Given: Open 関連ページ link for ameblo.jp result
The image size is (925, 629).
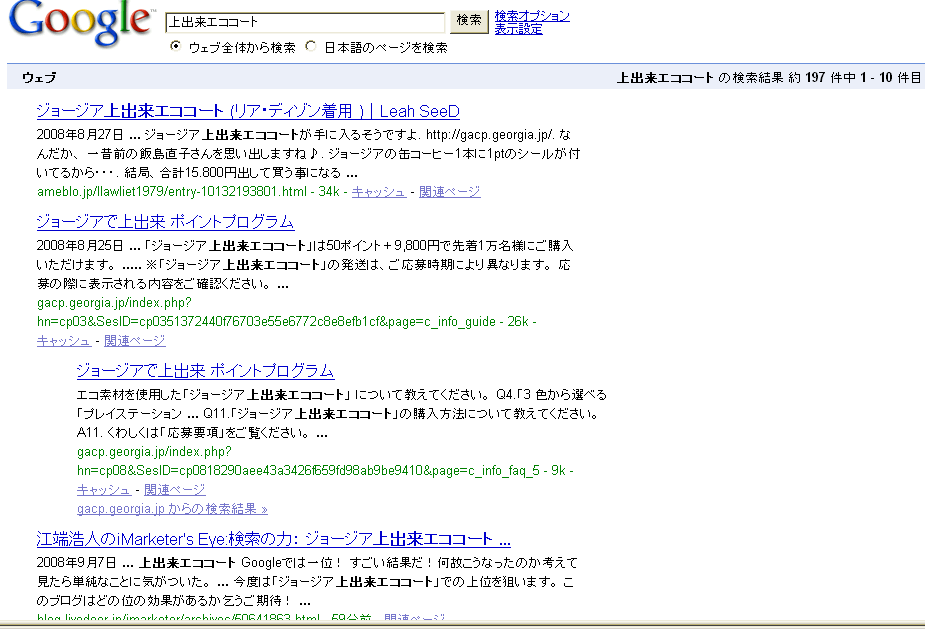Looking at the screenshot, I should coord(450,192).
